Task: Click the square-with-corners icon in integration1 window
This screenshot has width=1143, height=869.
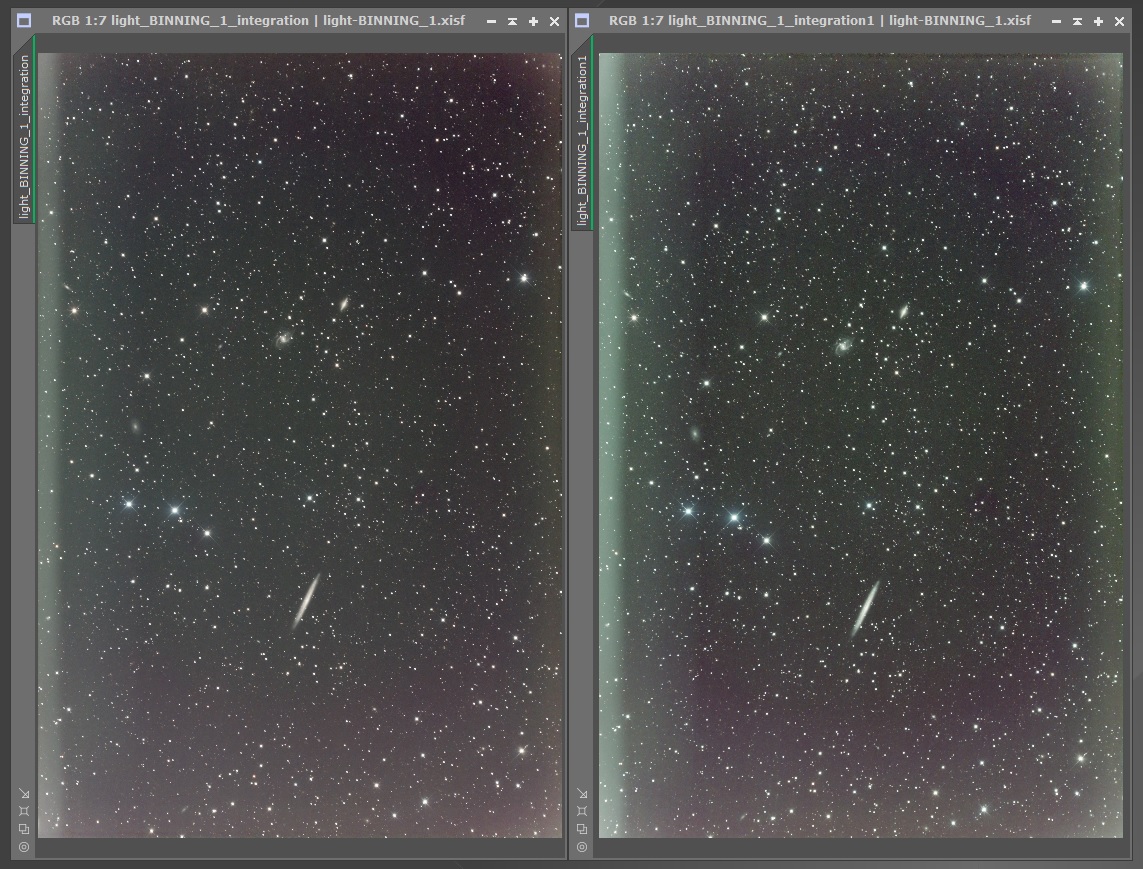Action: coord(582,811)
